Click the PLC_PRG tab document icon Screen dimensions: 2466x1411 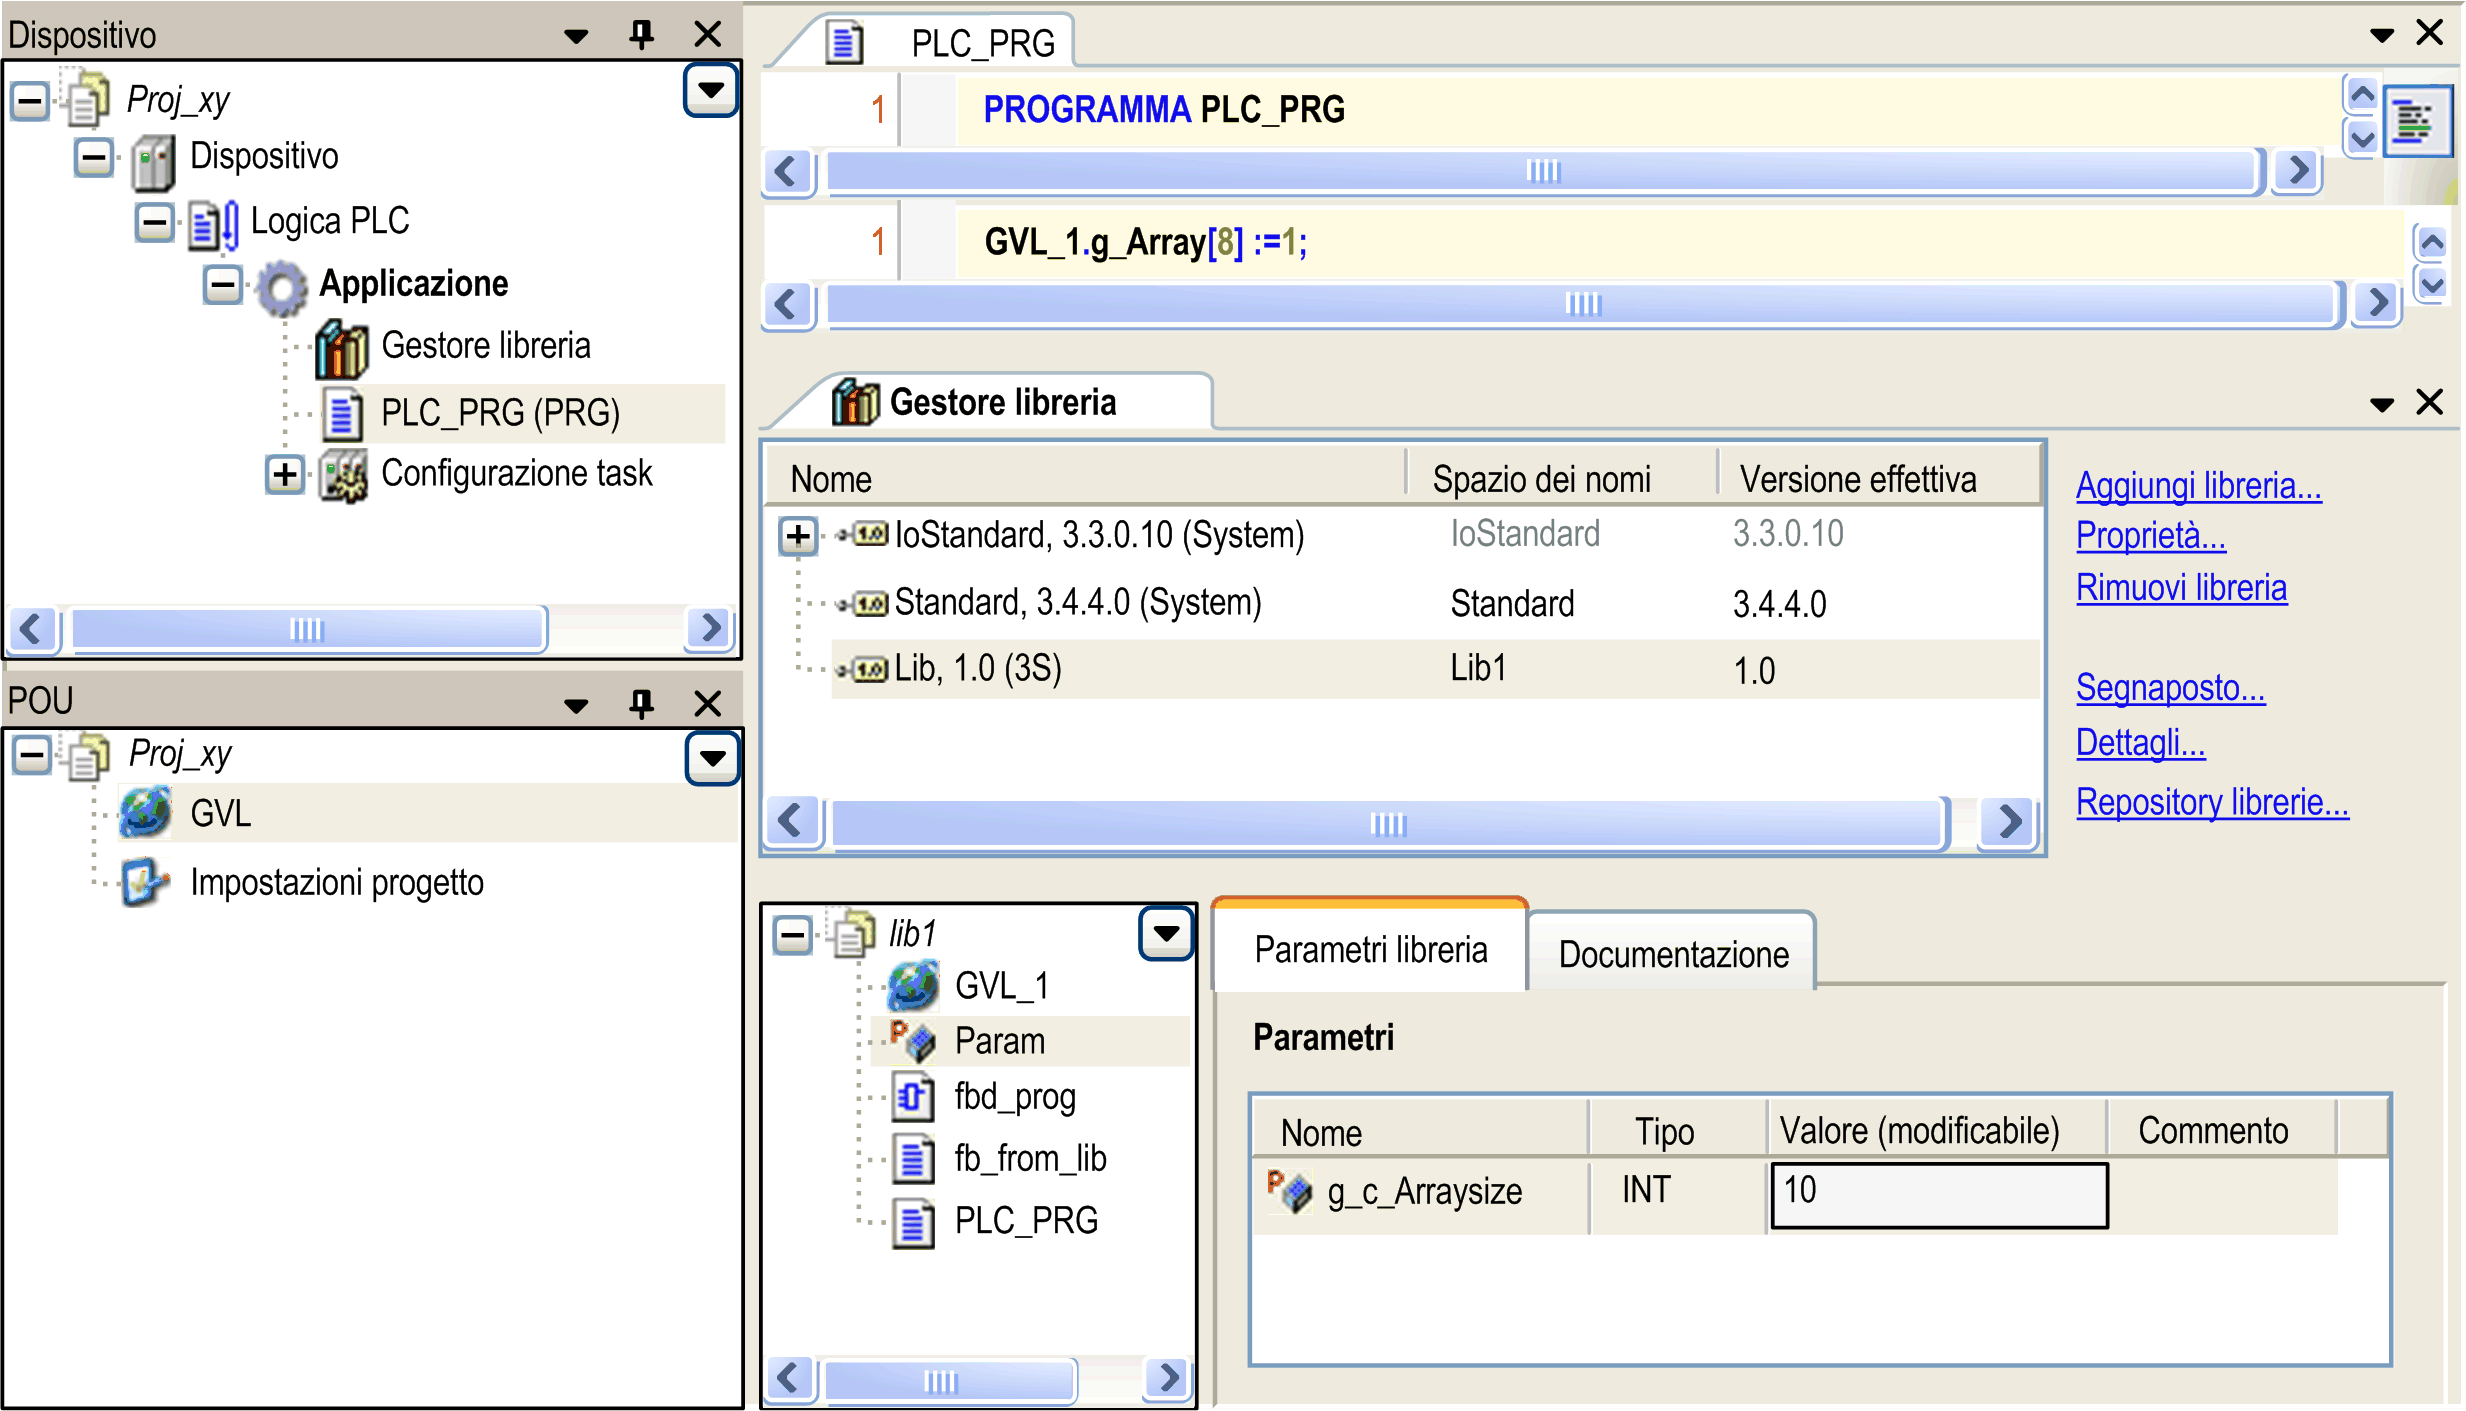click(x=845, y=43)
